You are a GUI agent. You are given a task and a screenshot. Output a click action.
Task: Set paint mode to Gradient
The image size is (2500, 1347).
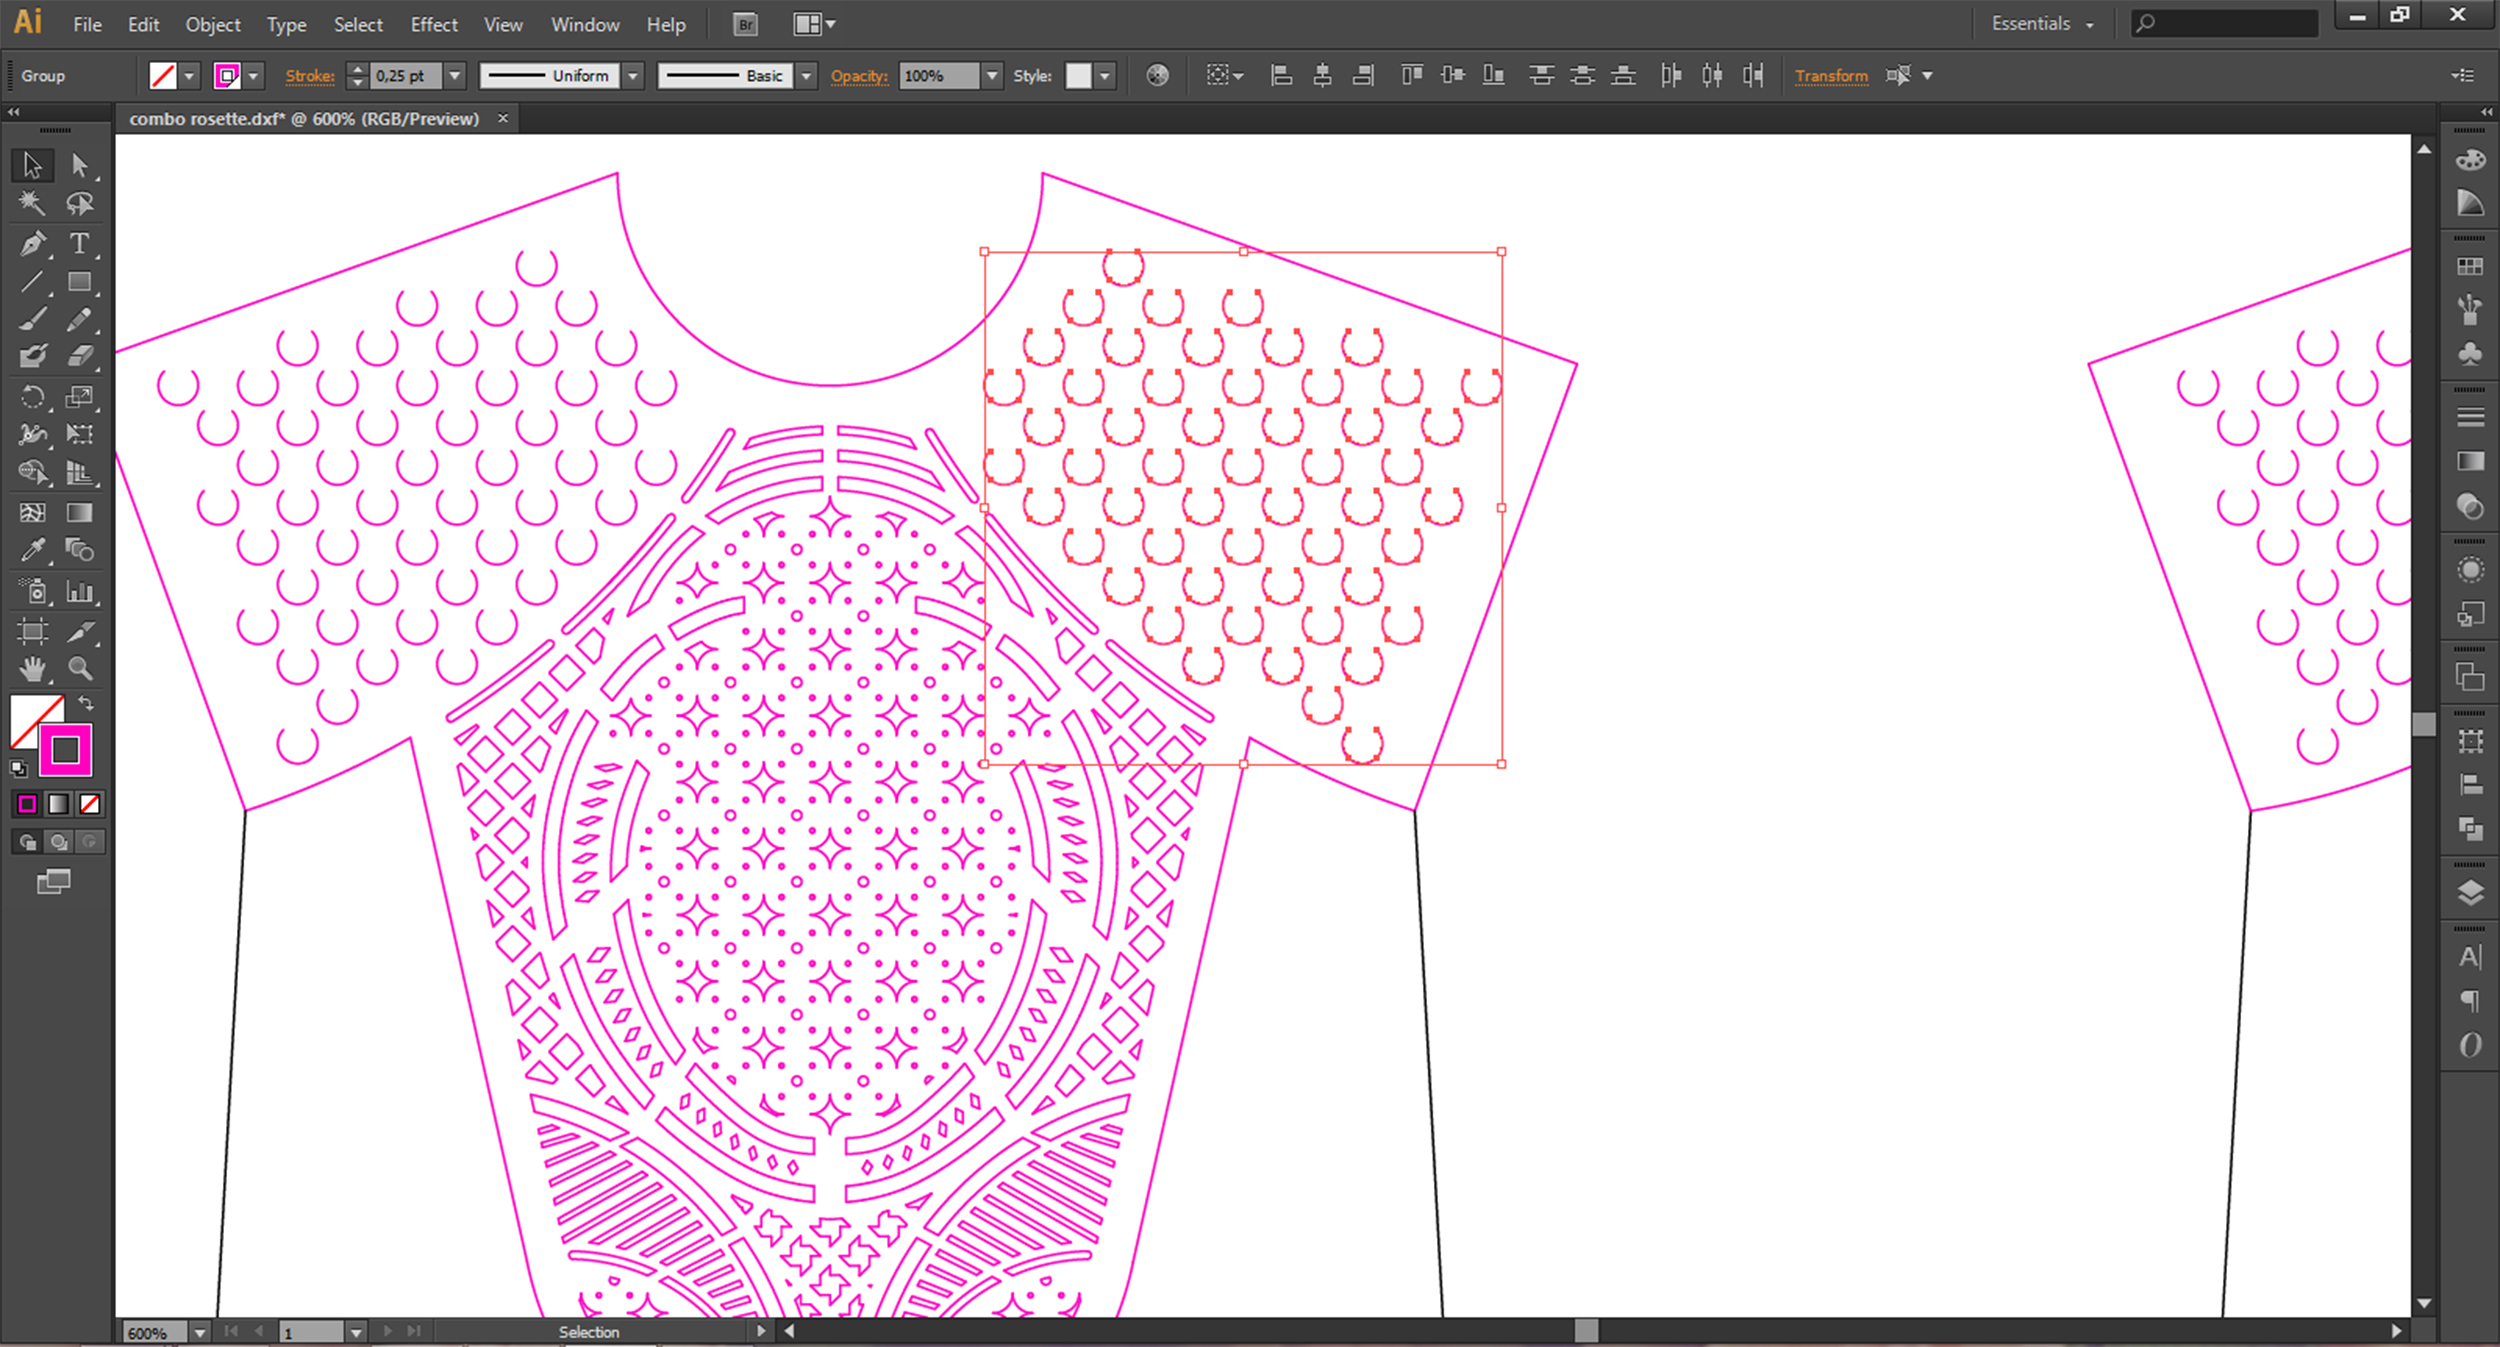pos(58,804)
